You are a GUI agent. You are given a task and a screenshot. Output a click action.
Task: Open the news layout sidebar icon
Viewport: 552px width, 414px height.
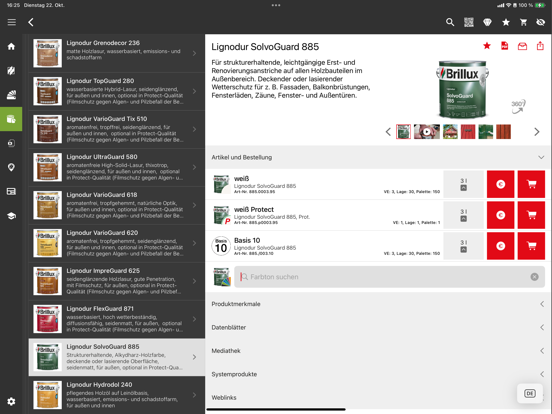11,192
